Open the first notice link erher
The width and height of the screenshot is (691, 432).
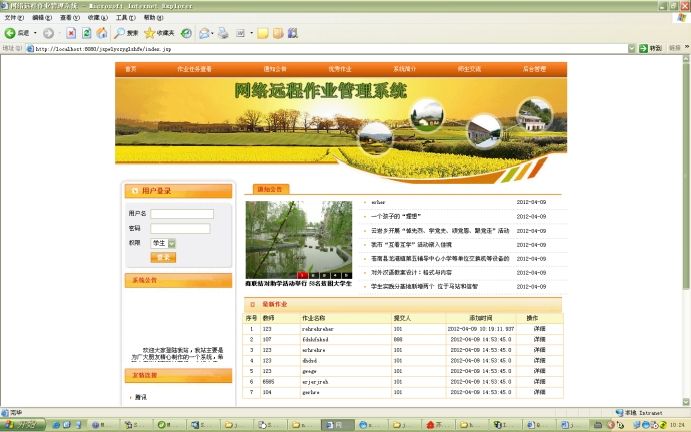[x=378, y=202]
